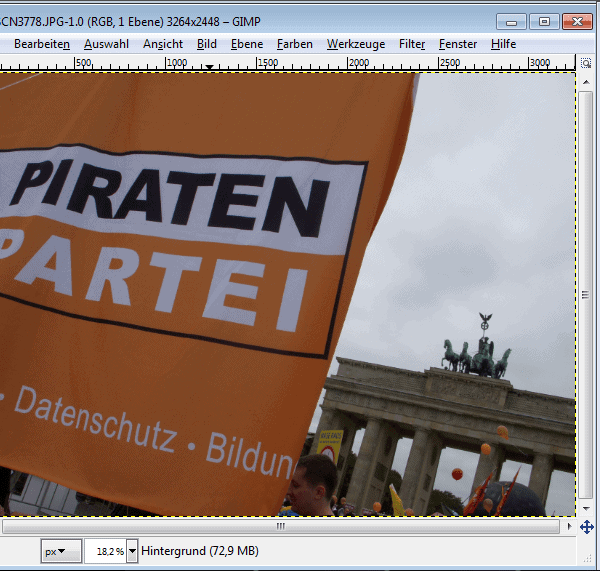The width and height of the screenshot is (600, 571).
Task: Open the px unit dropdown
Action: click(x=61, y=551)
